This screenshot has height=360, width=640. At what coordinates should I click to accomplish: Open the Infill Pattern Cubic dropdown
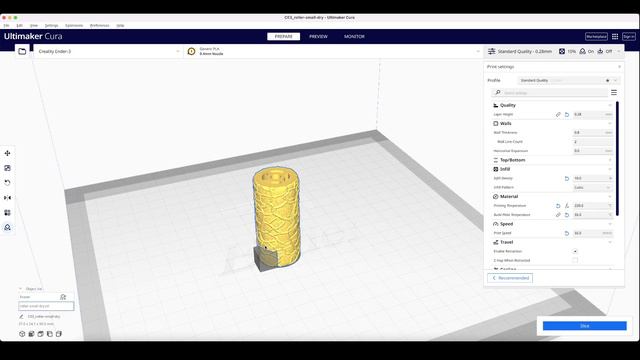593,187
